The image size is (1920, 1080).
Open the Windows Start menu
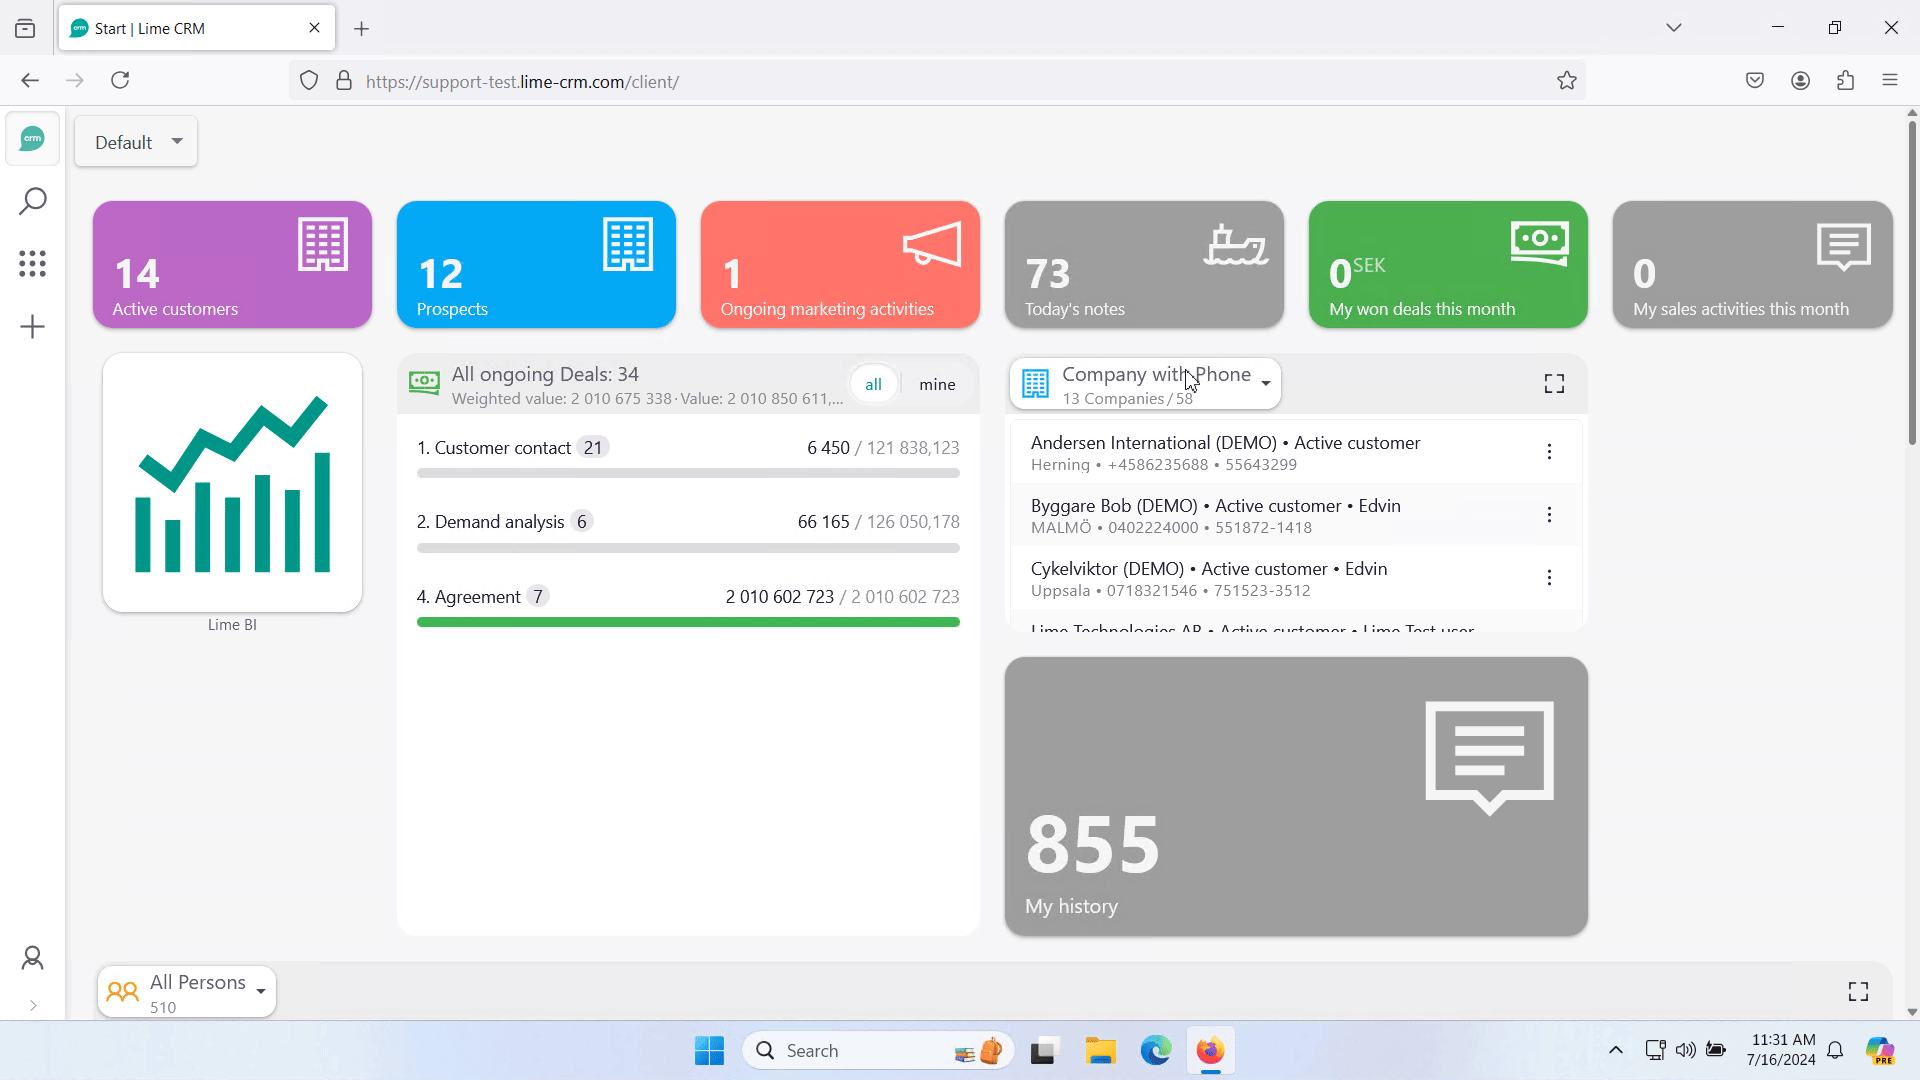[x=709, y=1051]
